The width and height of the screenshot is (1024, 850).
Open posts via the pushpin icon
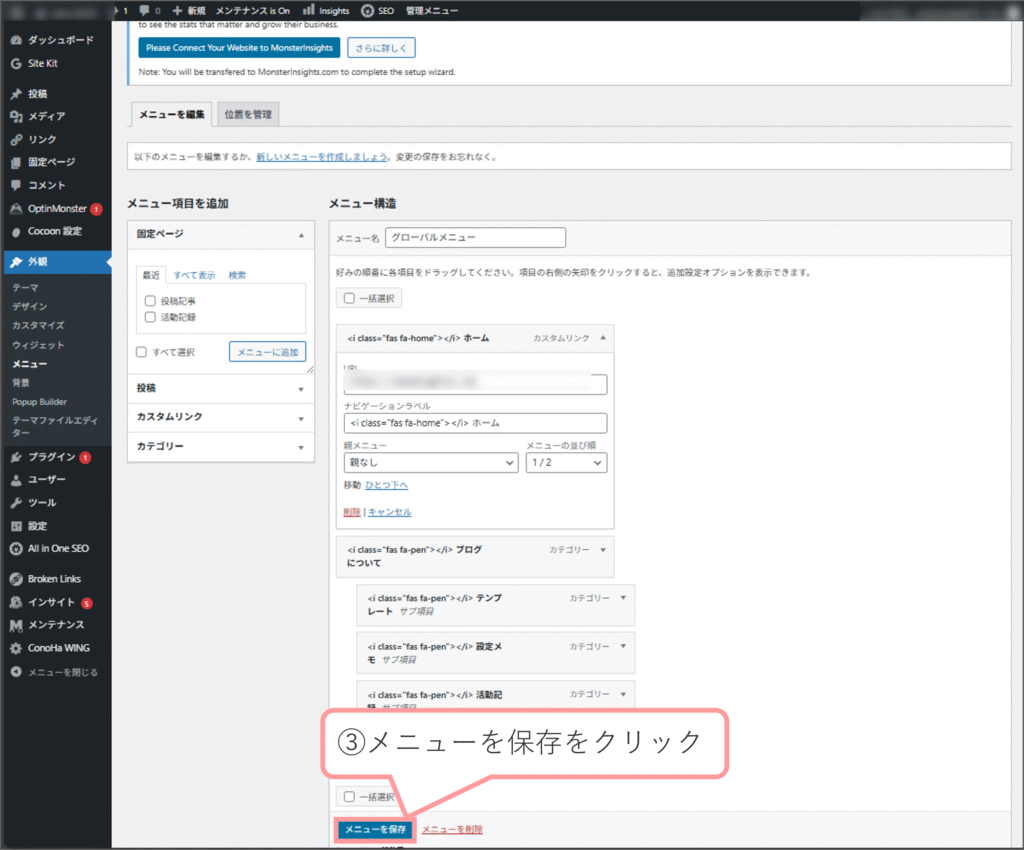(x=16, y=94)
